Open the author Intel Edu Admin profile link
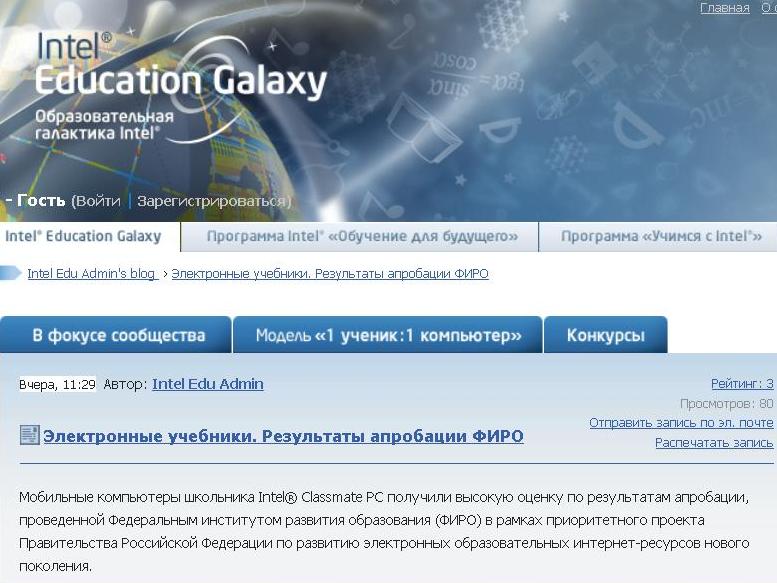This screenshot has width=777, height=583. 208,384
